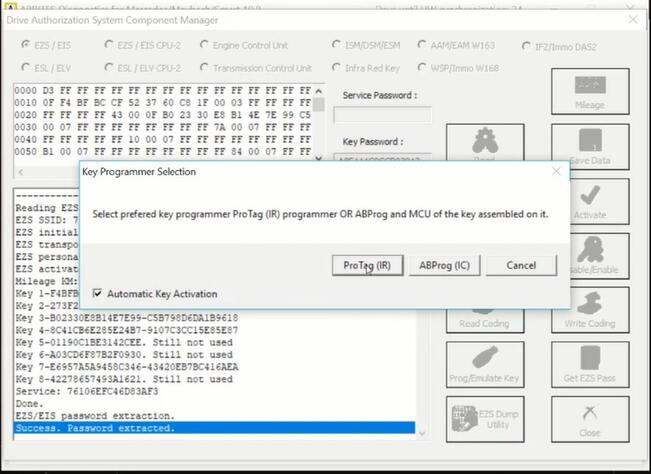The image size is (651, 474).
Task: Click the Service Password input field
Action: [382, 115]
